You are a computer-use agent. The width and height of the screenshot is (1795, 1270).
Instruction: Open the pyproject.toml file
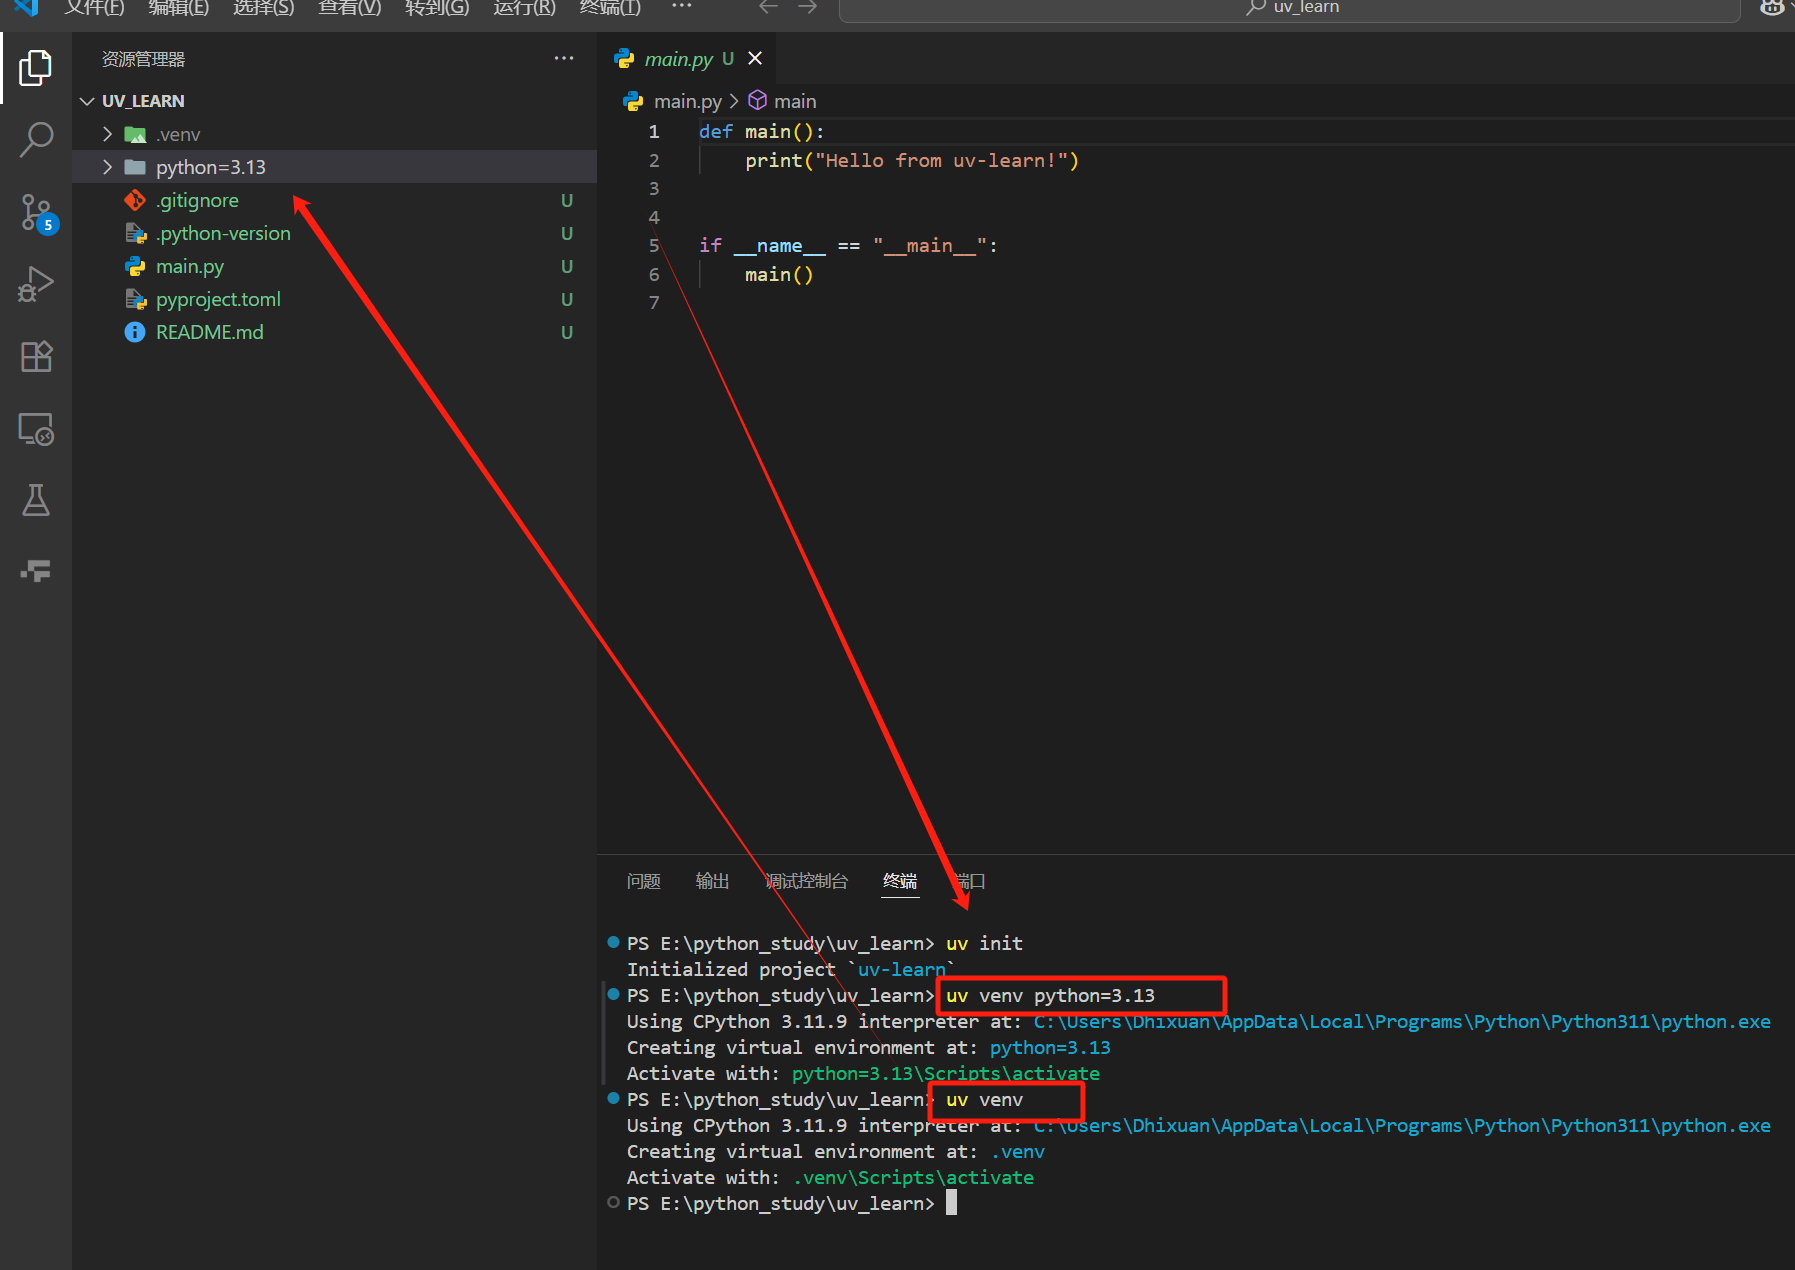pyautogui.click(x=218, y=299)
